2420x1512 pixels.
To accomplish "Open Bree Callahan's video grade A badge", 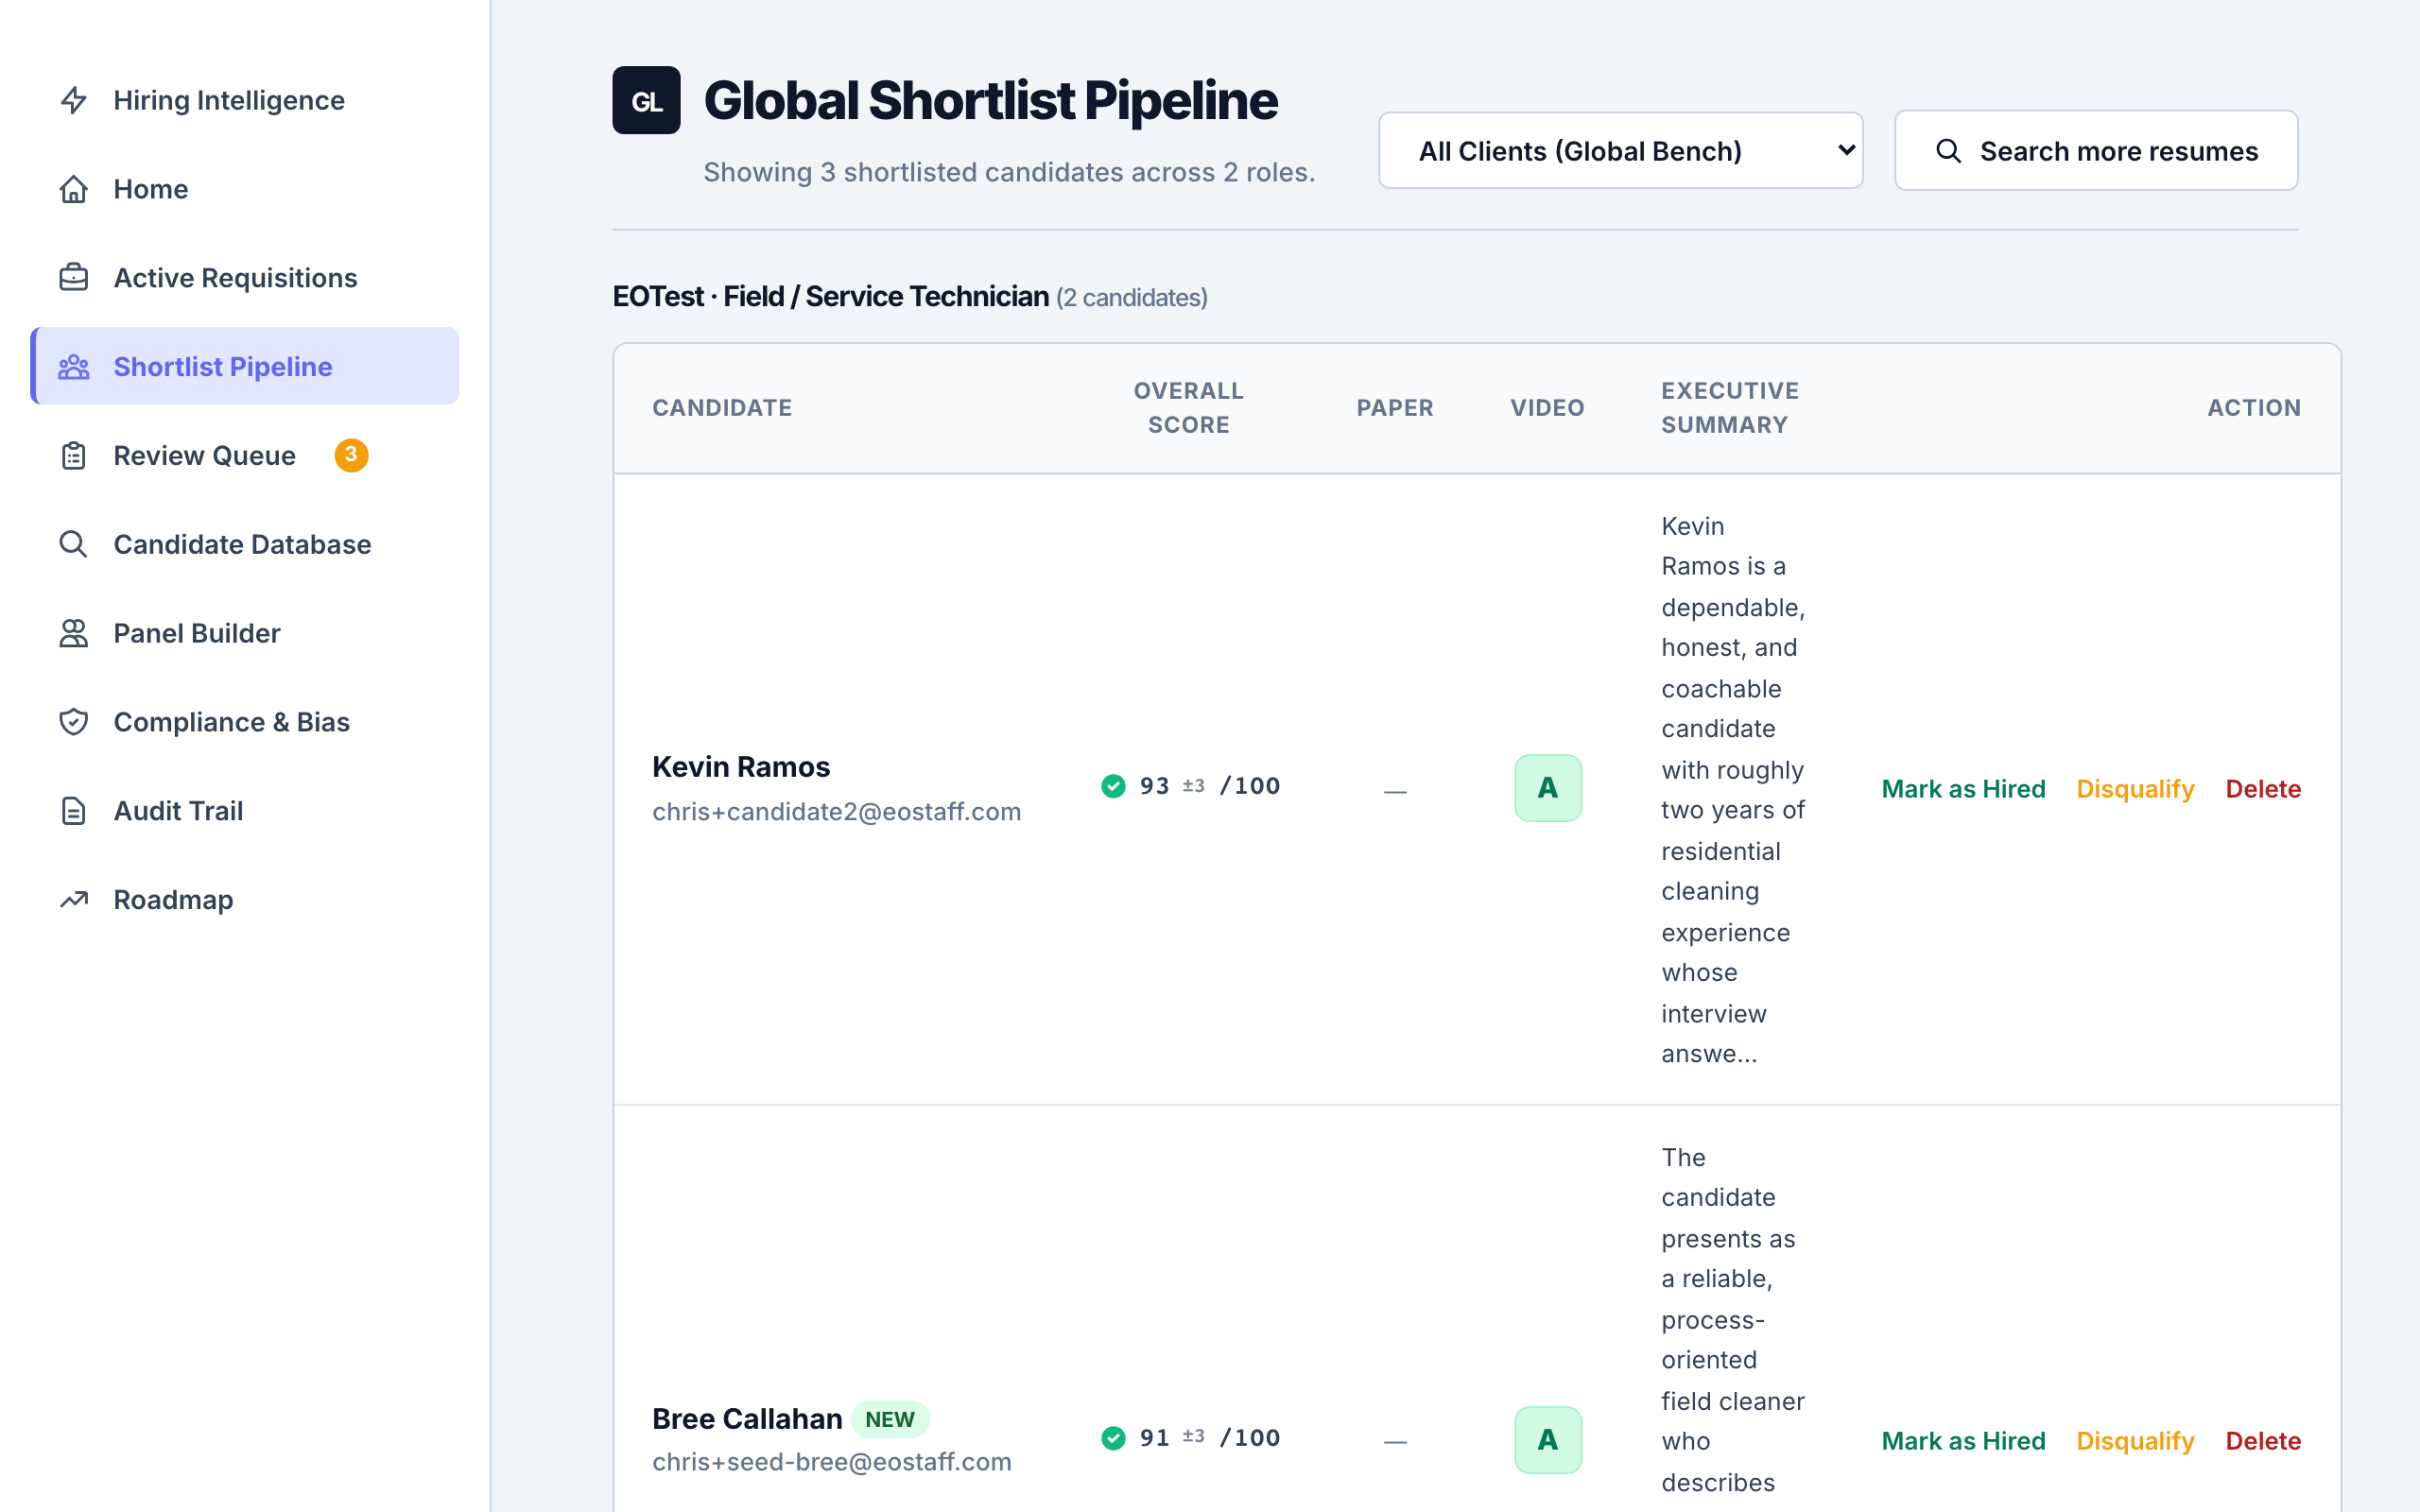I will (1547, 1440).
